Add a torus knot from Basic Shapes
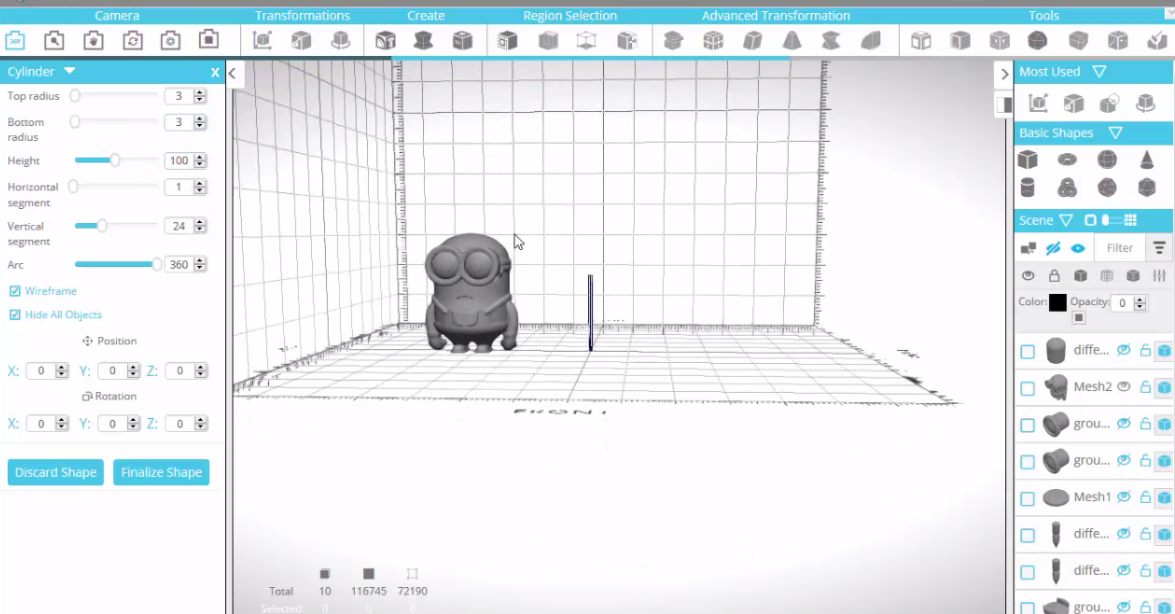The image size is (1175, 614). [1067, 187]
